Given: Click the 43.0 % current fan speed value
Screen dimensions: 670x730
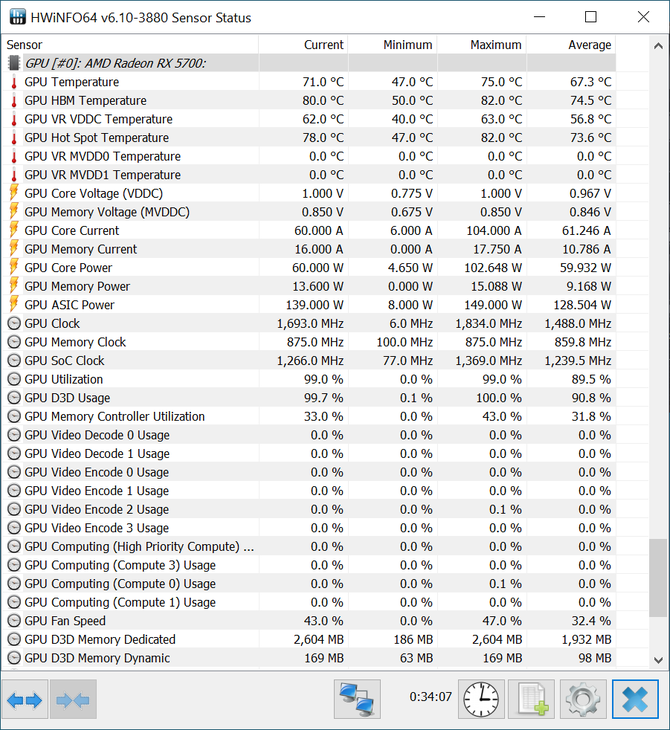Looking at the screenshot, I should 324,621.
